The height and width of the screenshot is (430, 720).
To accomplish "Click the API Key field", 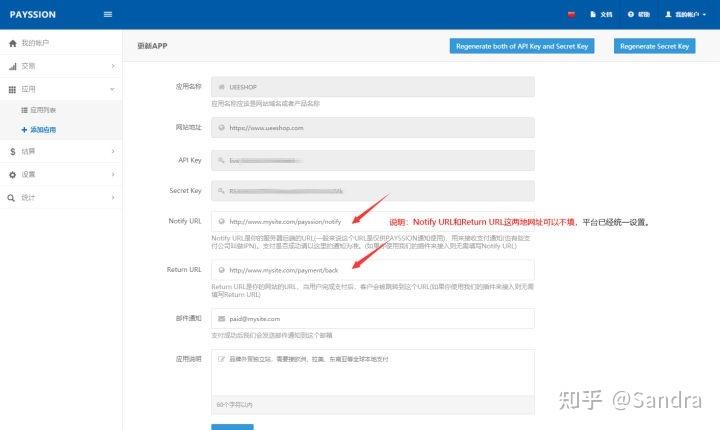I will [373, 160].
